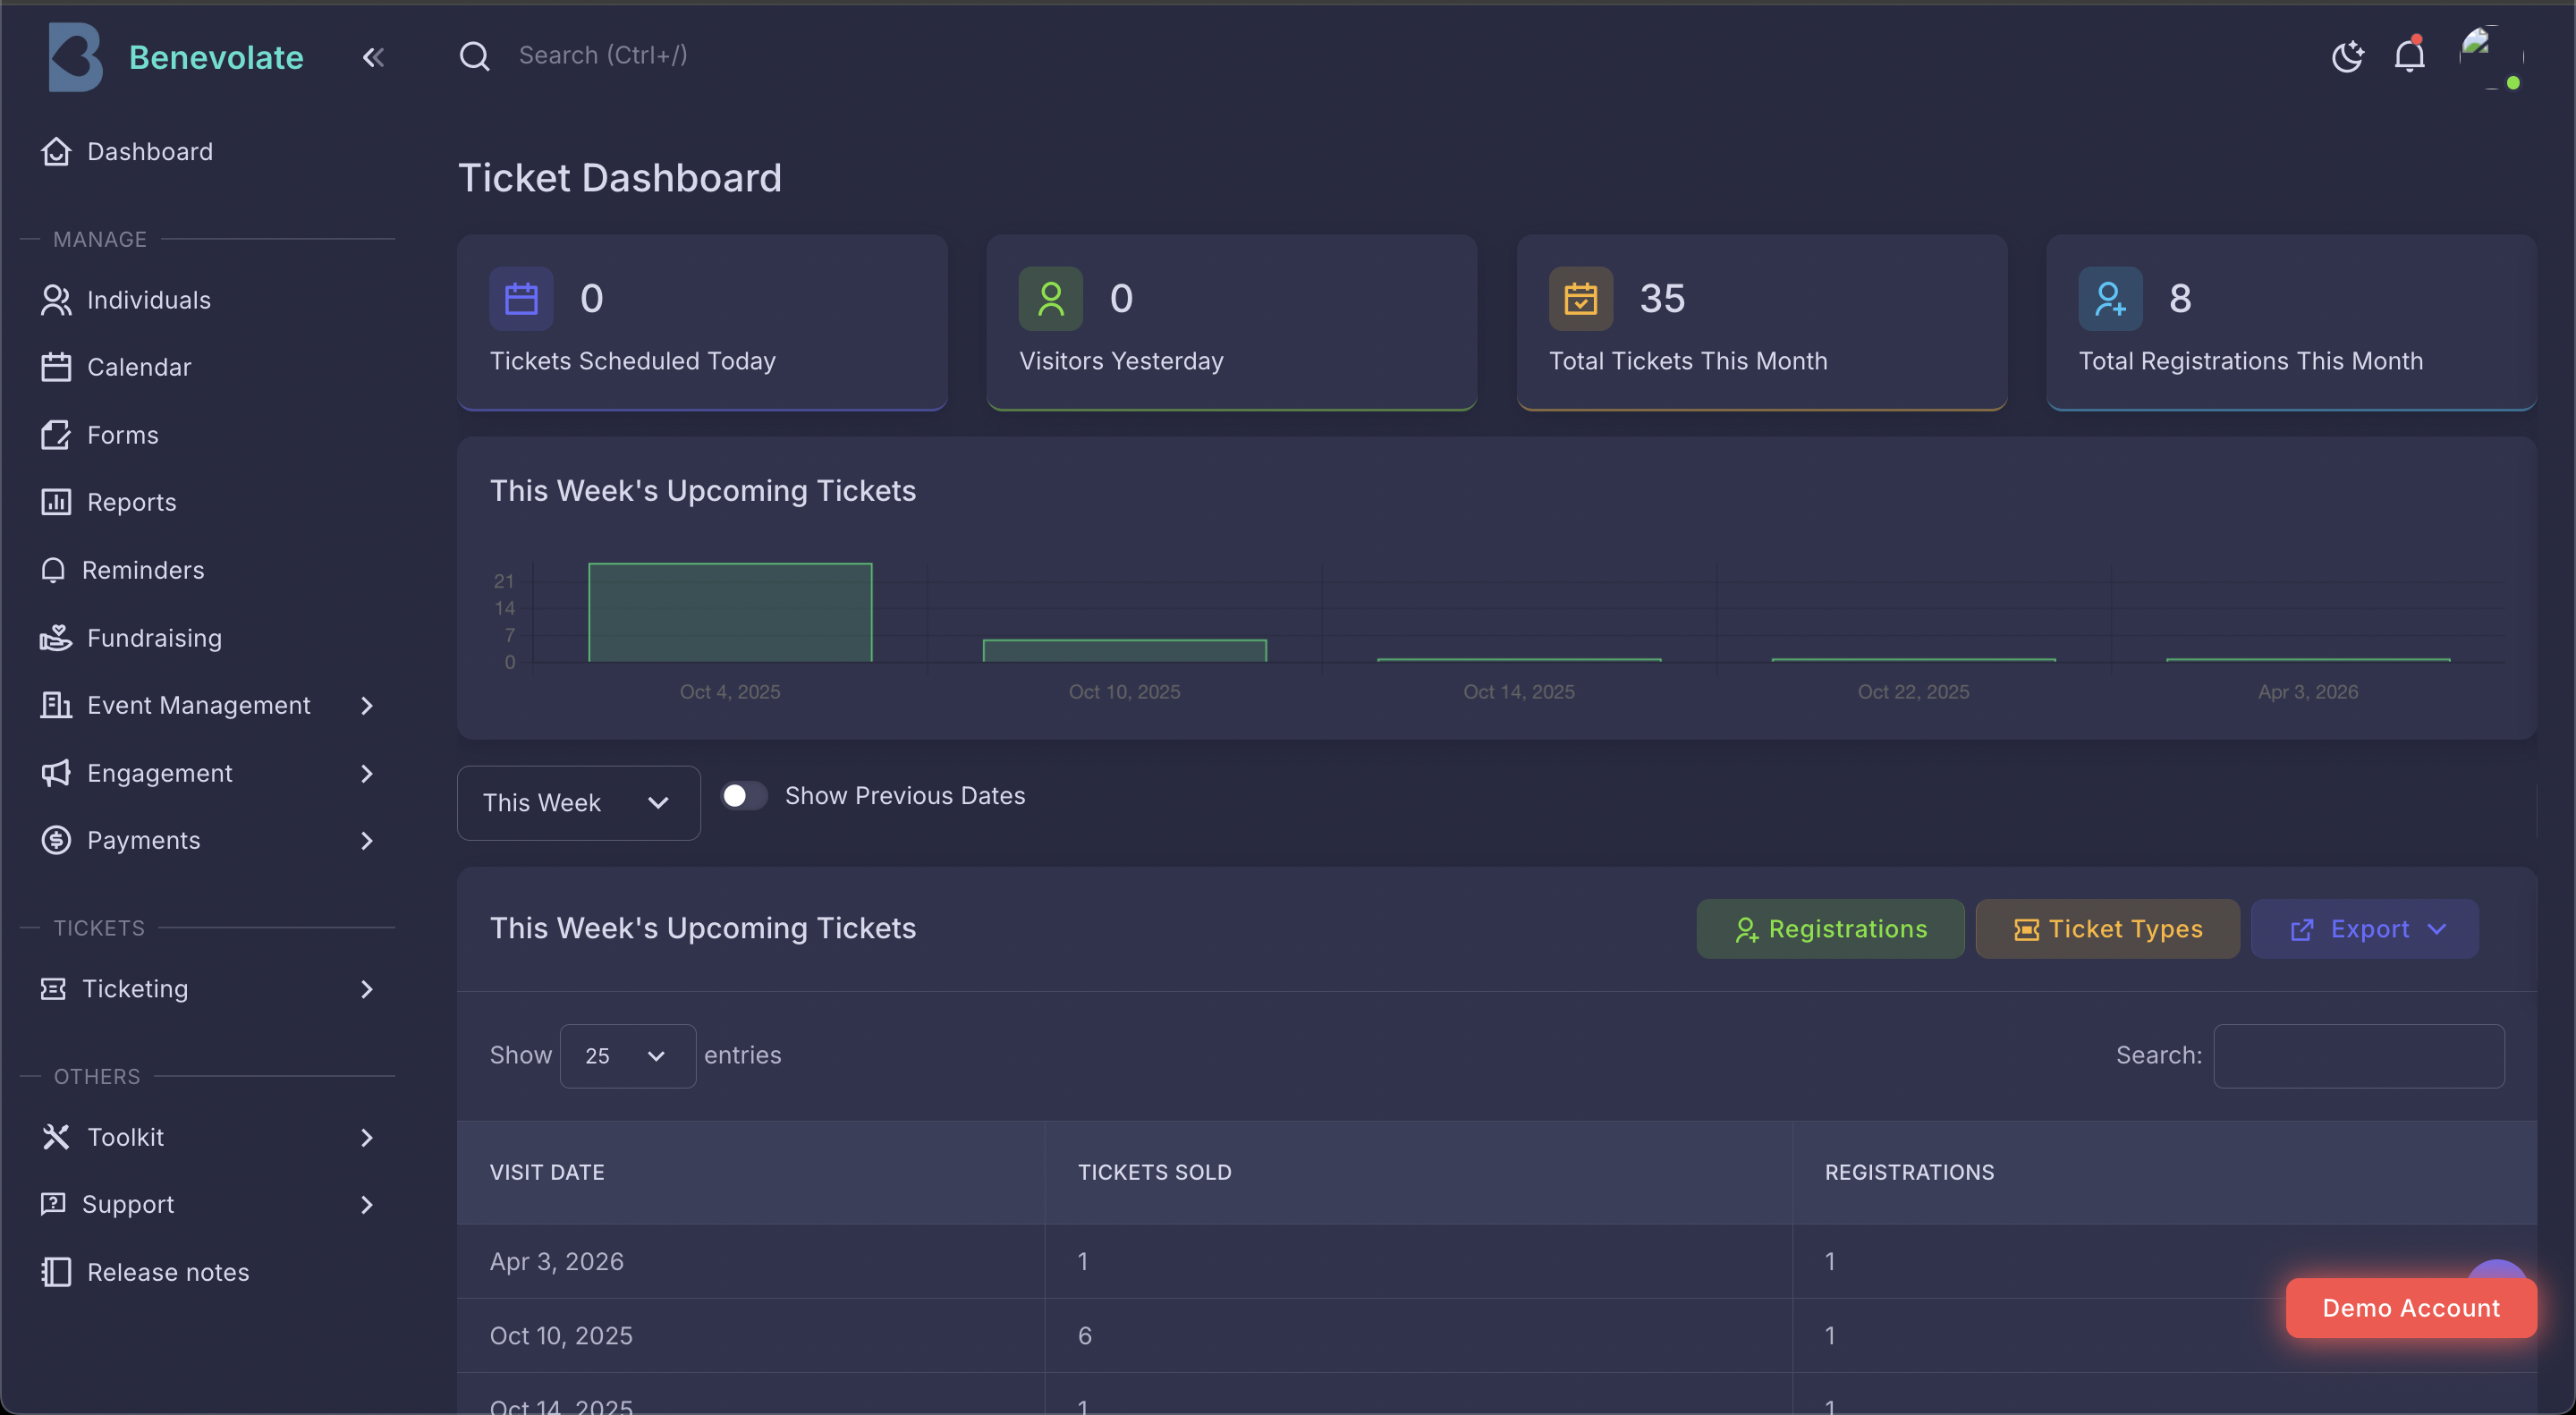Viewport: 2576px width, 1415px height.
Task: Open the This Week period dropdown
Action: tap(578, 803)
